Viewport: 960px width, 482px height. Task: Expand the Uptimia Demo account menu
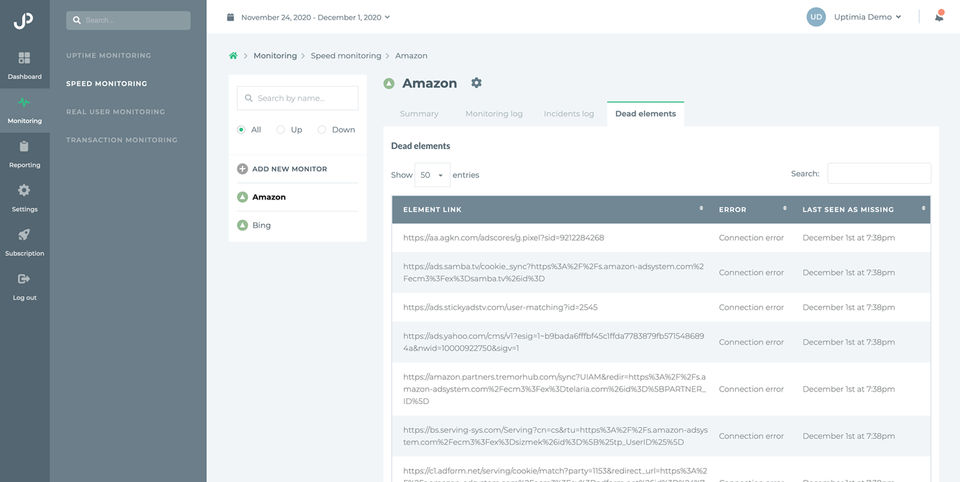[x=855, y=17]
